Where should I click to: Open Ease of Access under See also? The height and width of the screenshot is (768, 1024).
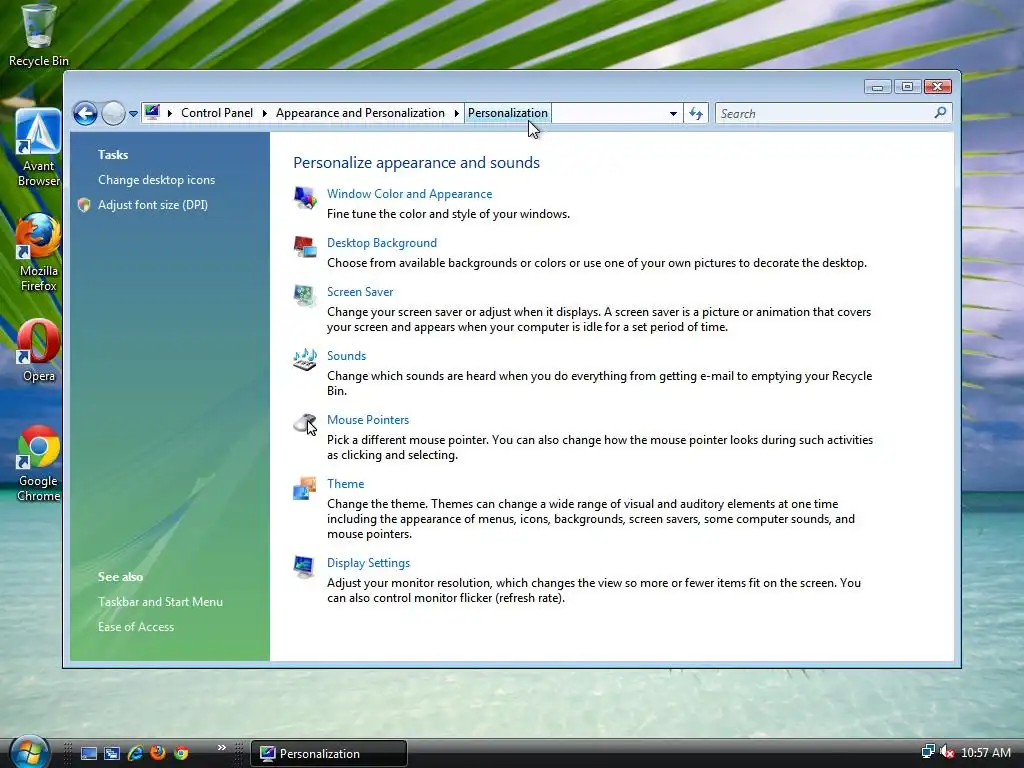coord(136,626)
